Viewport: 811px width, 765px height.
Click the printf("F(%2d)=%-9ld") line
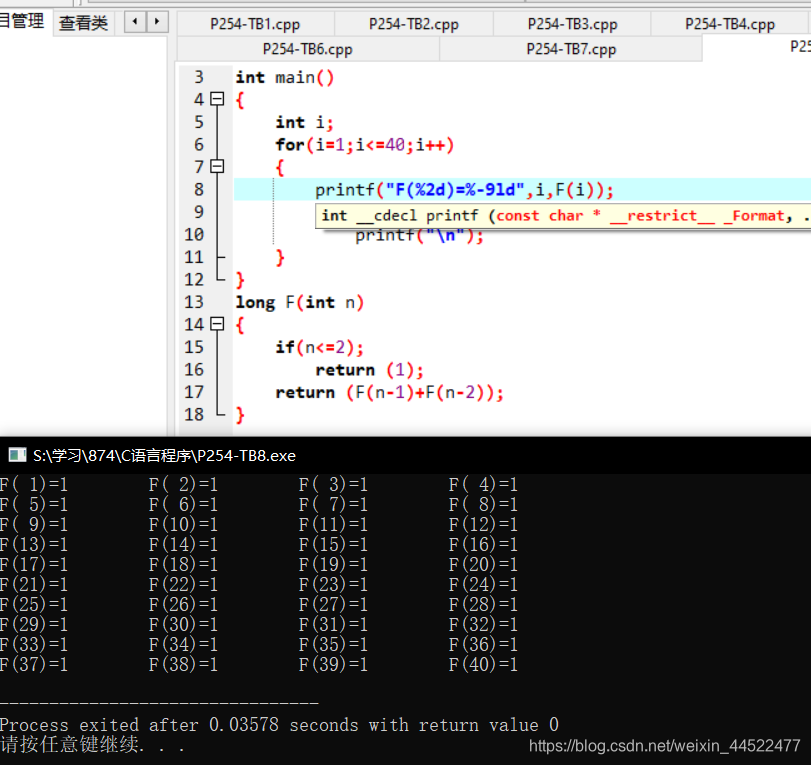coord(464,190)
